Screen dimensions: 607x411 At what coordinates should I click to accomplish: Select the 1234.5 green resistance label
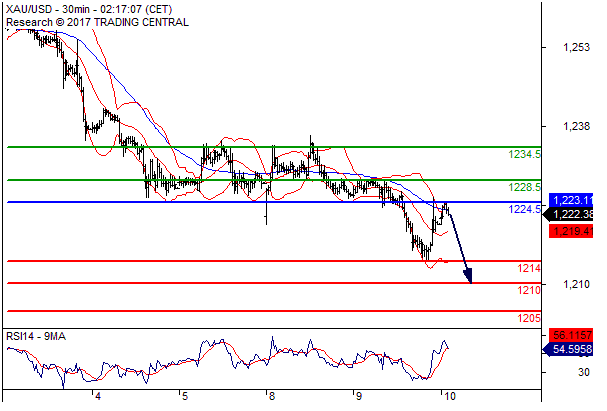524,154
